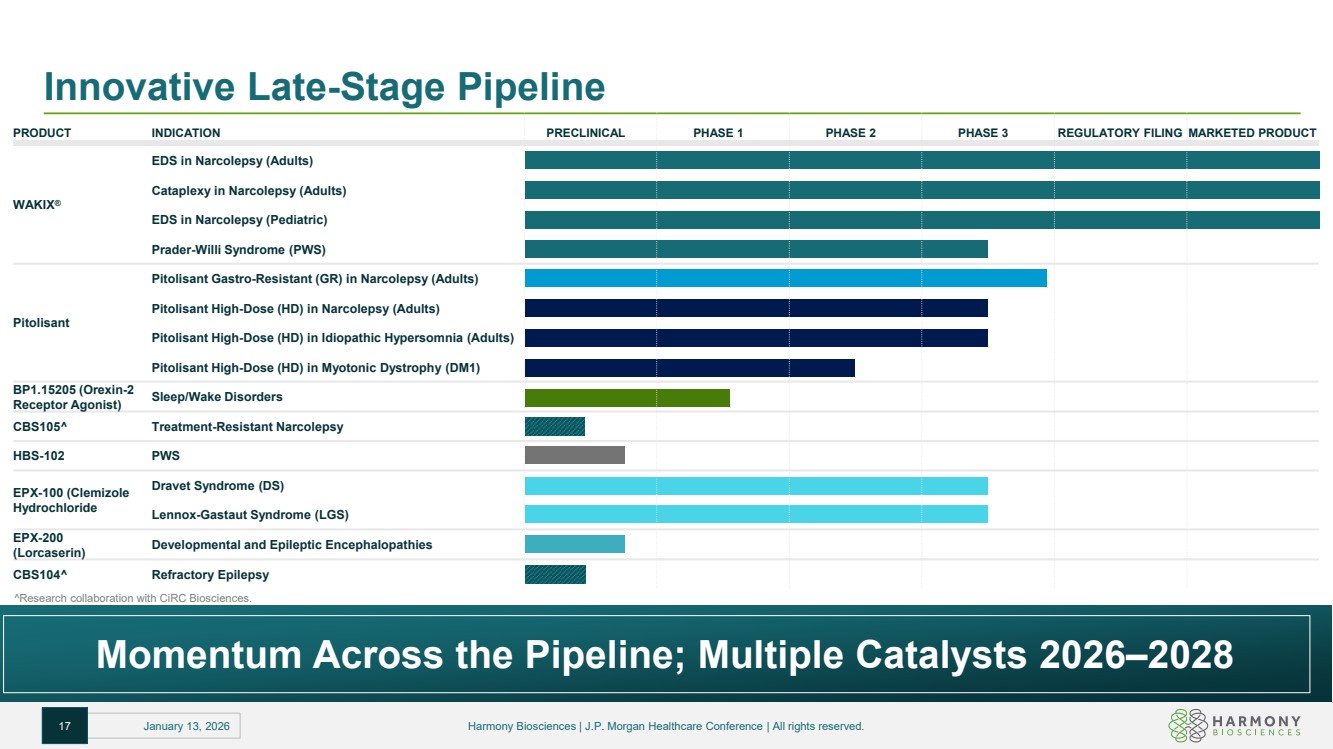Screen dimensions: 1333x749
Task: Click the Prader-Willi Syndrome (PWS) indication
Action: 238,250
